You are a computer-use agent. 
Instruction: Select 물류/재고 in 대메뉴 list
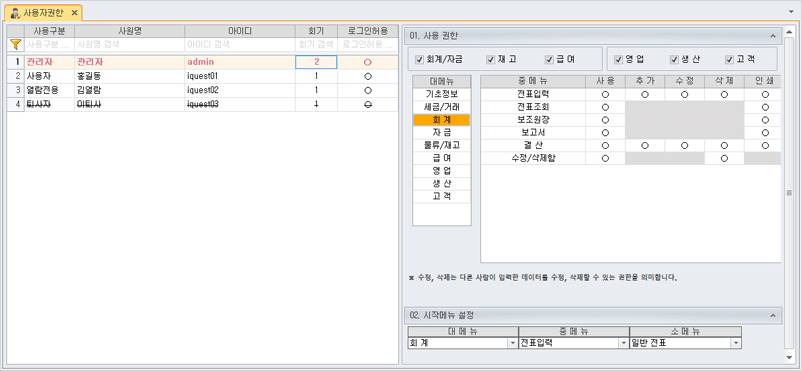442,145
